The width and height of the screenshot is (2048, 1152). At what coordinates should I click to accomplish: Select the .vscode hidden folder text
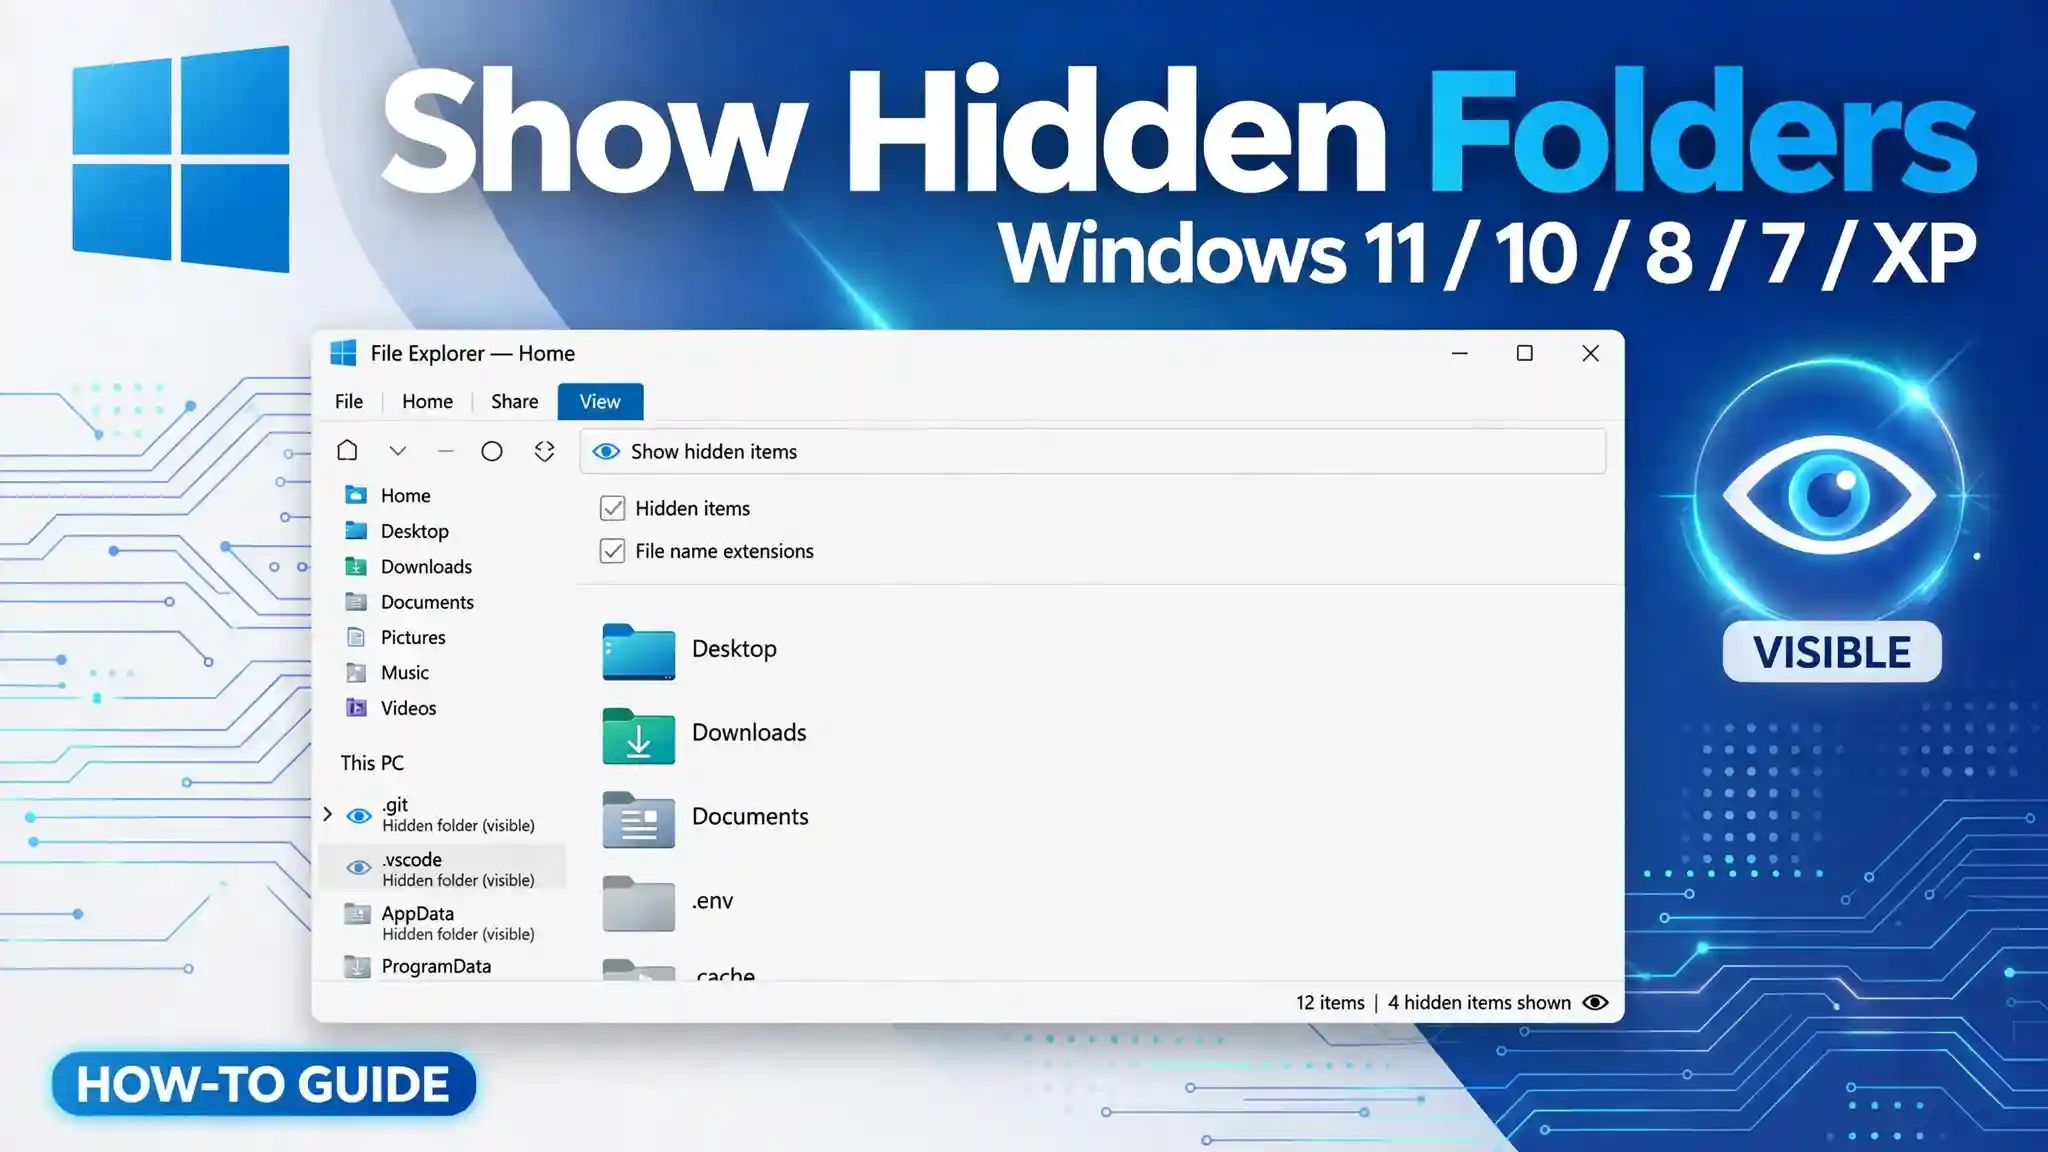pos(458,869)
